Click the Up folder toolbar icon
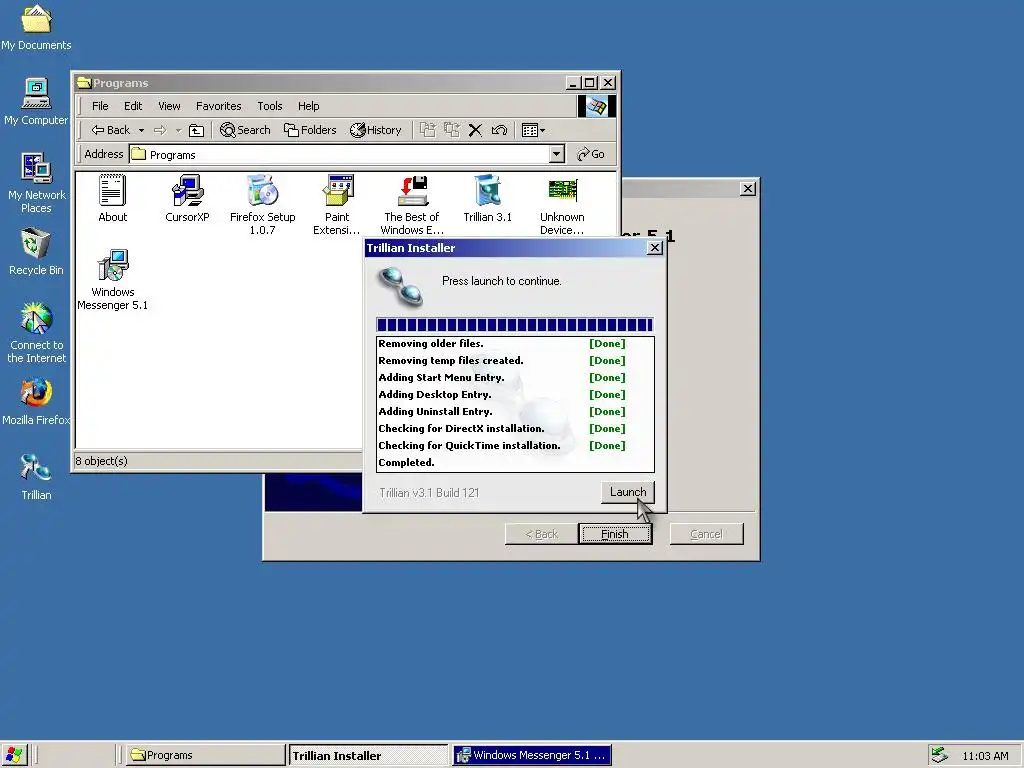Viewport: 1024px width, 768px height. pos(196,130)
